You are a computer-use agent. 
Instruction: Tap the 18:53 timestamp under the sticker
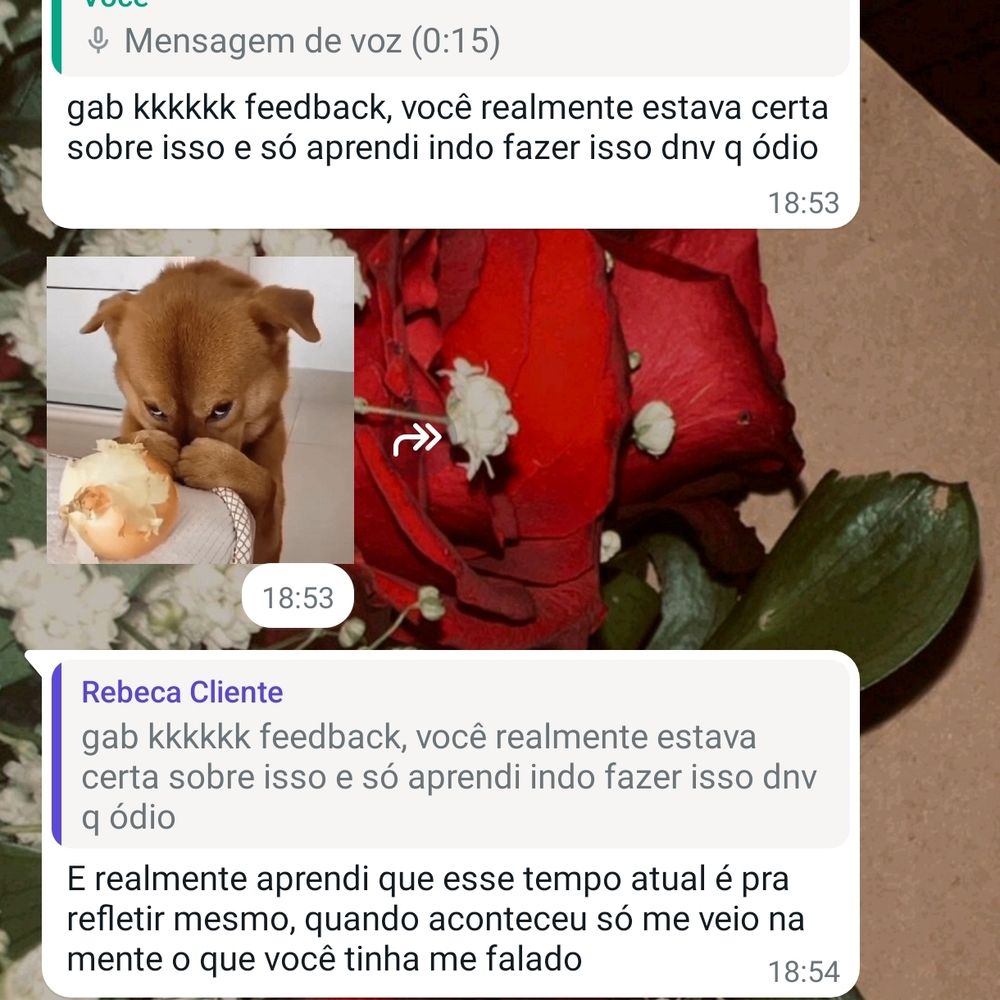(298, 598)
